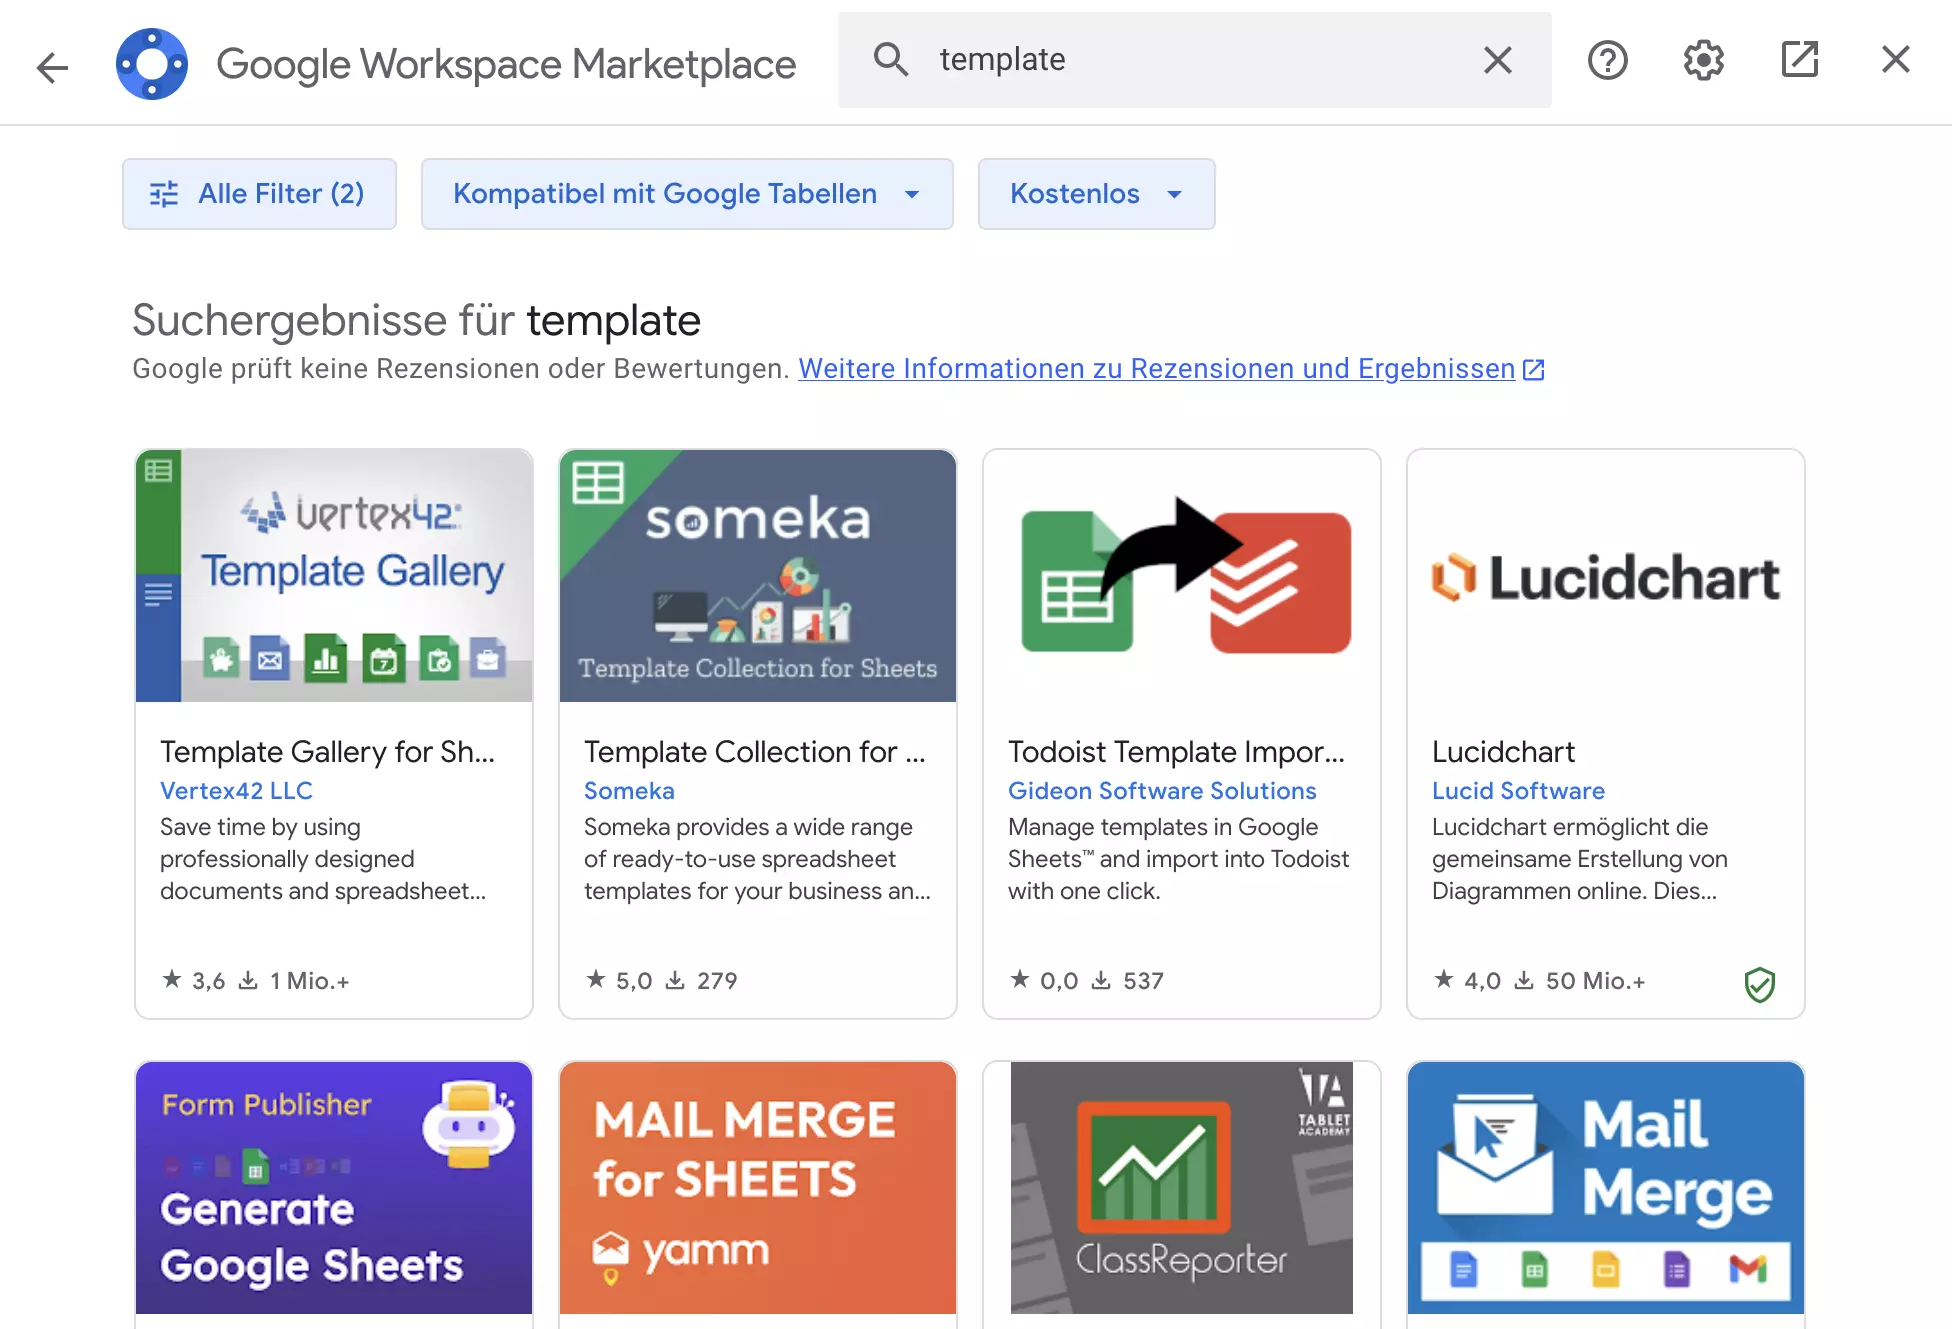
Task: Click the search magnifier icon
Action: point(891,60)
